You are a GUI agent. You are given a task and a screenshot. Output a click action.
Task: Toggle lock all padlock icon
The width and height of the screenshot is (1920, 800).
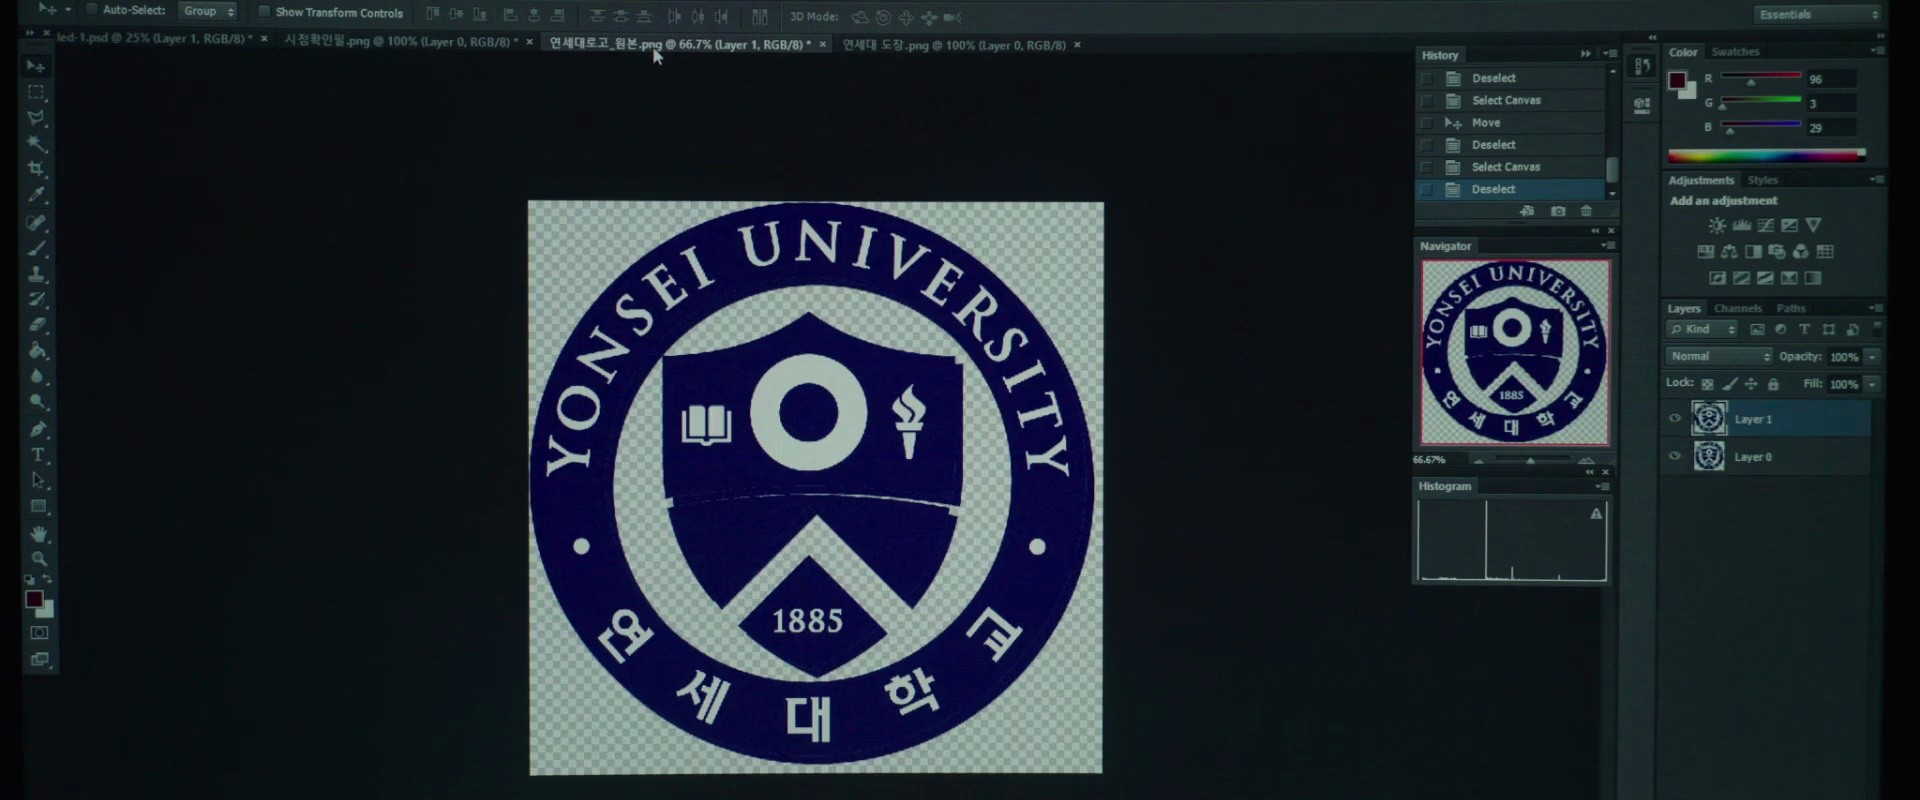[x=1773, y=384]
